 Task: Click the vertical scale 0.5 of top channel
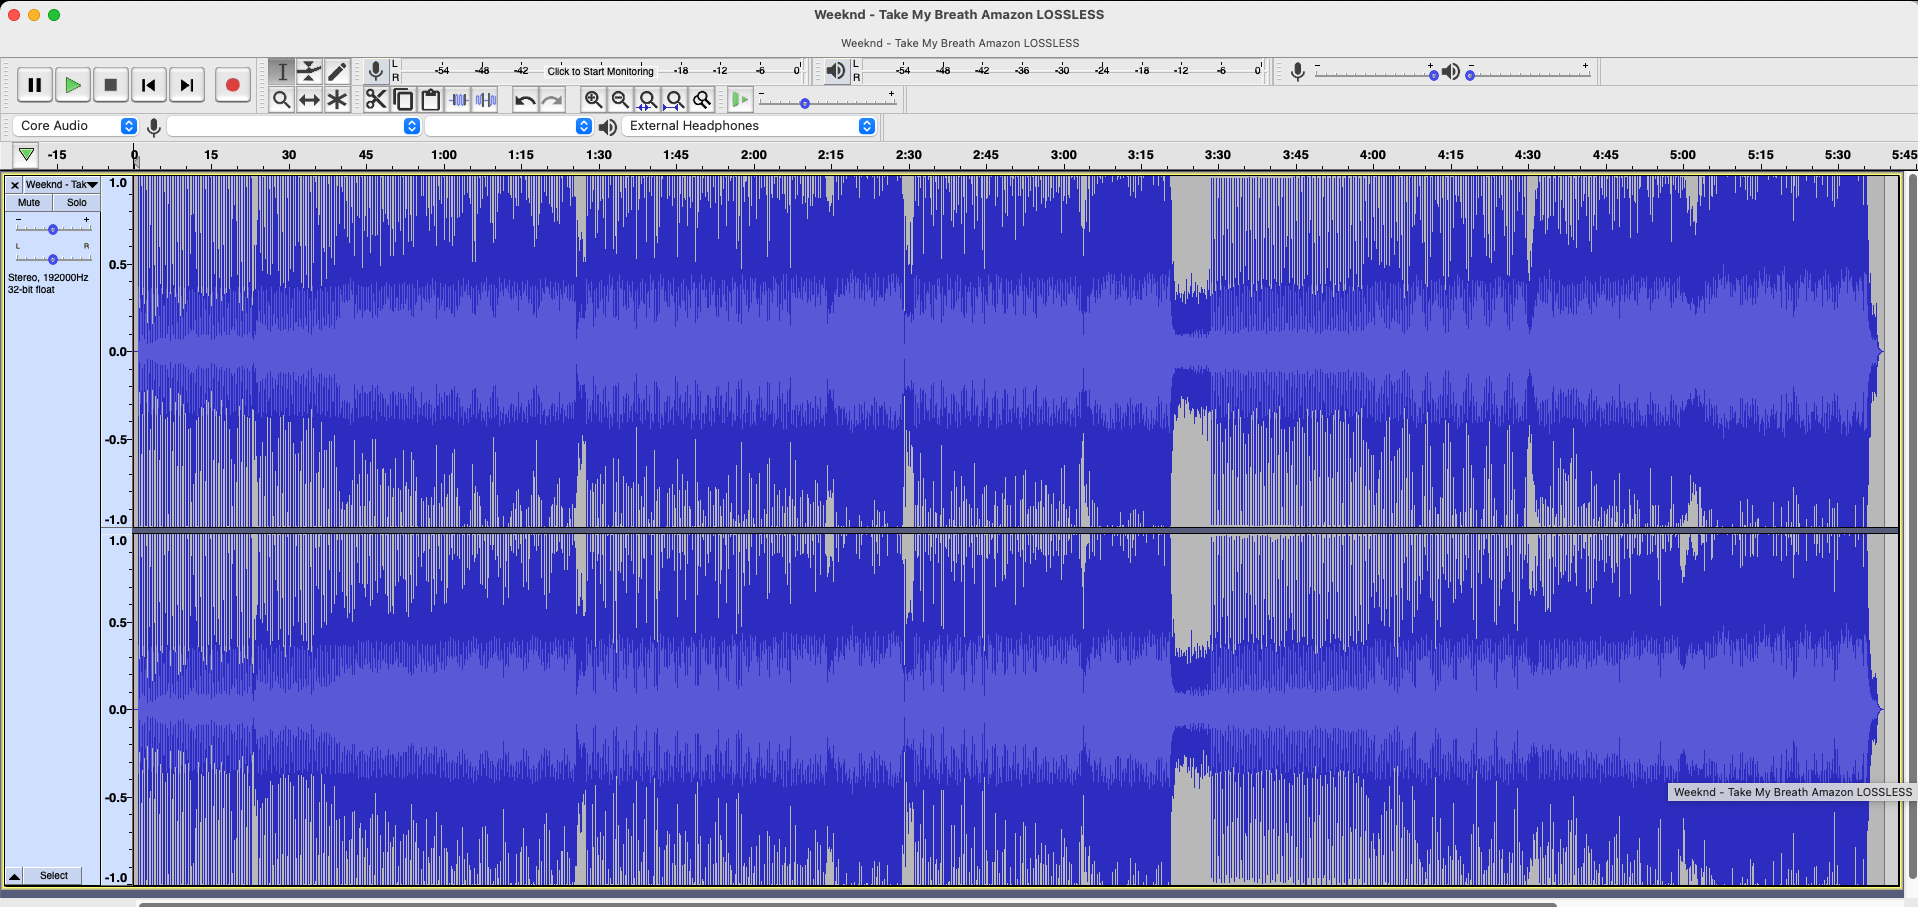click(x=118, y=265)
